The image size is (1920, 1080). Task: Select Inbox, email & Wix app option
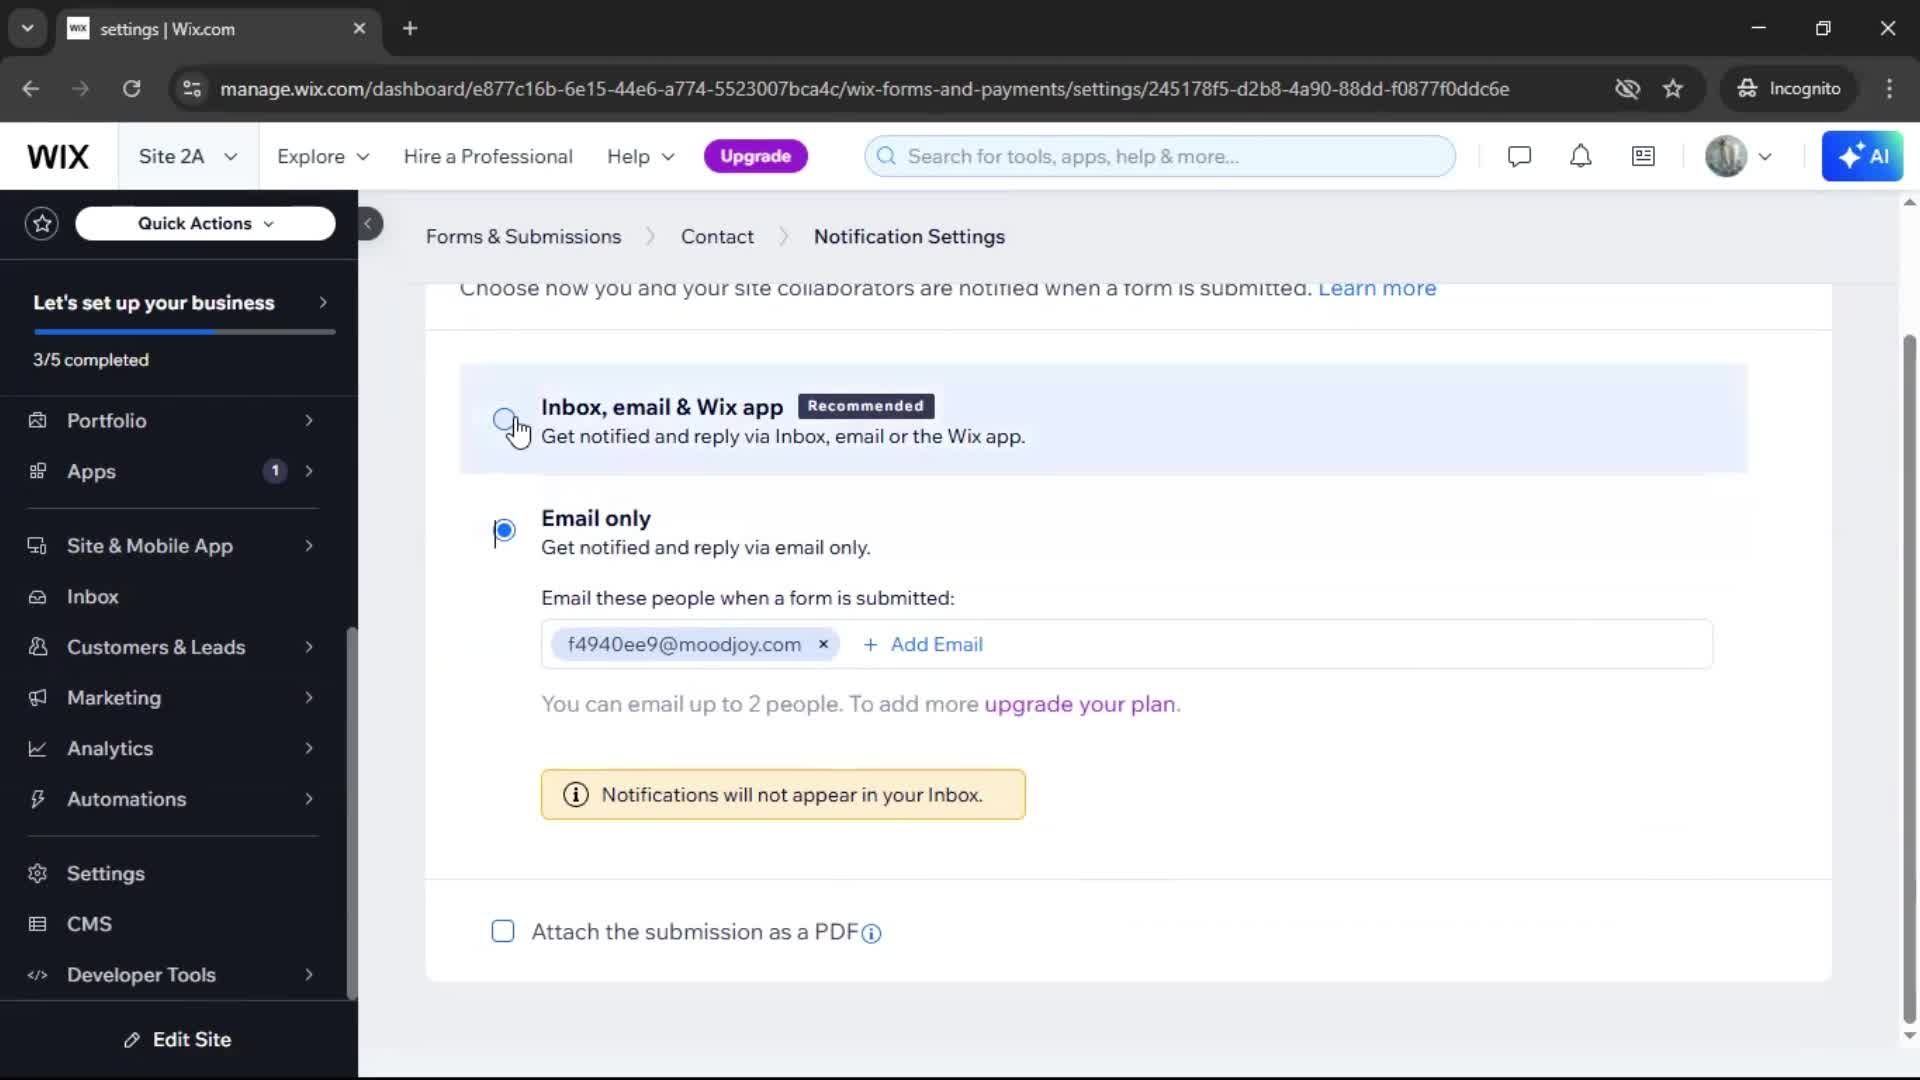504,419
